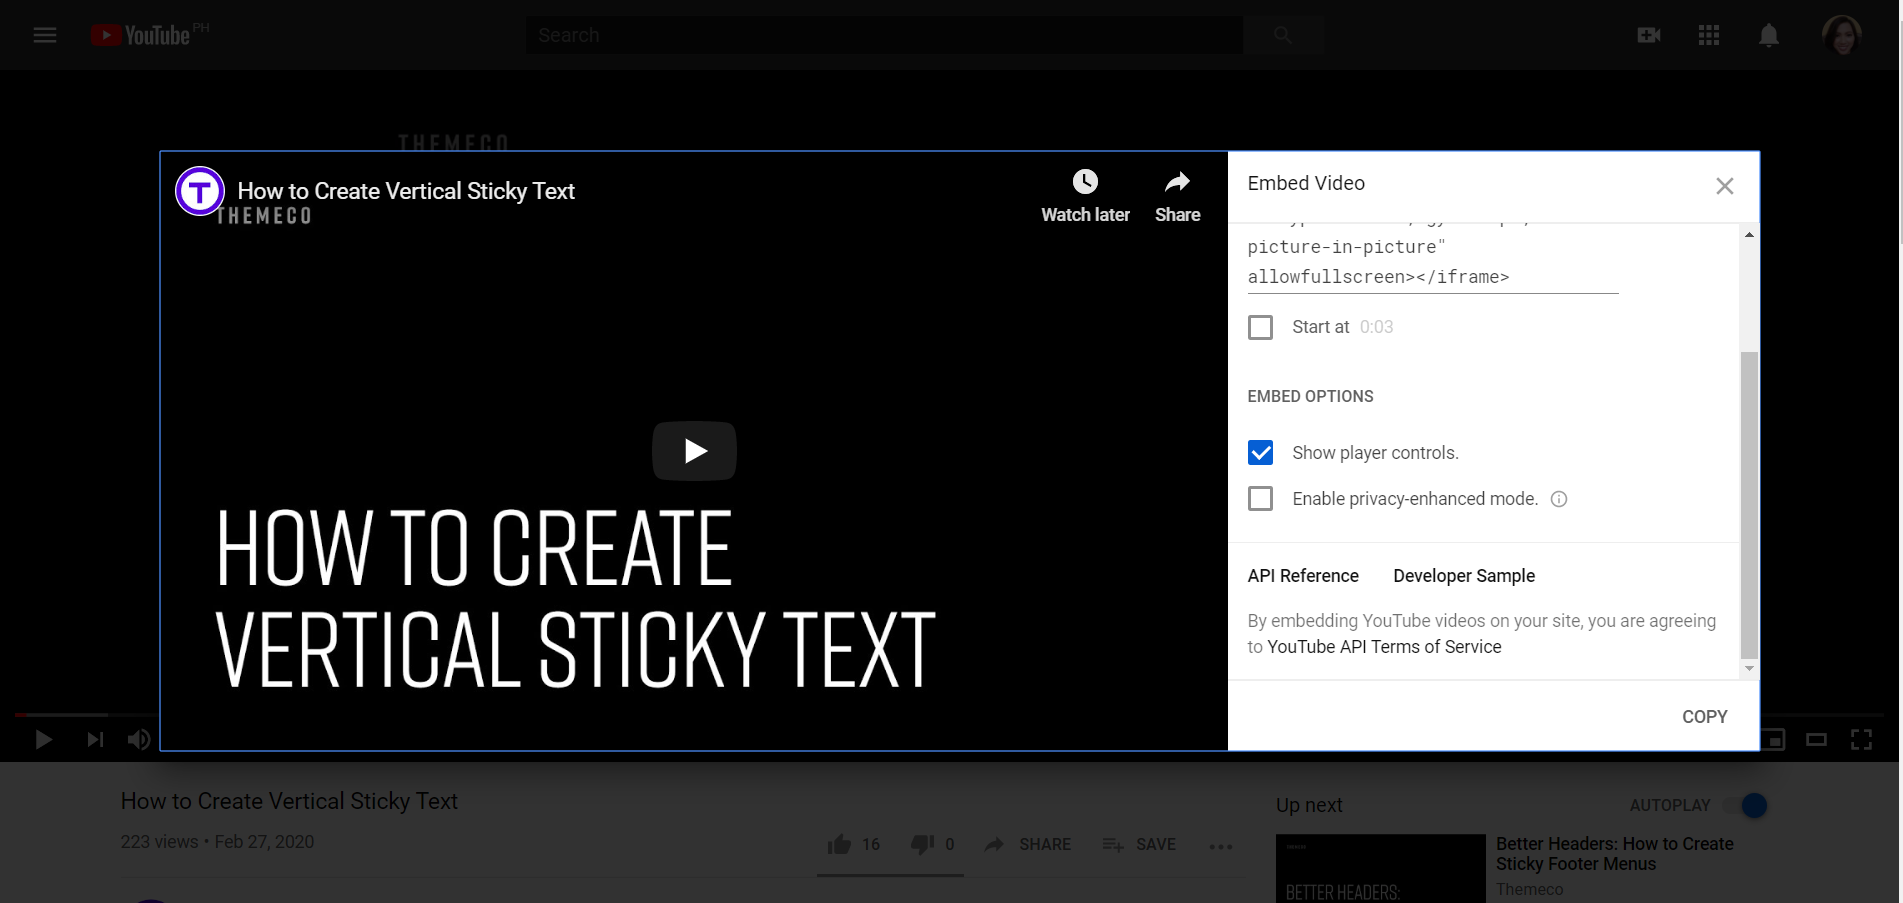1903x903 pixels.
Task: Go to the YouTube home logo
Action: [141, 35]
